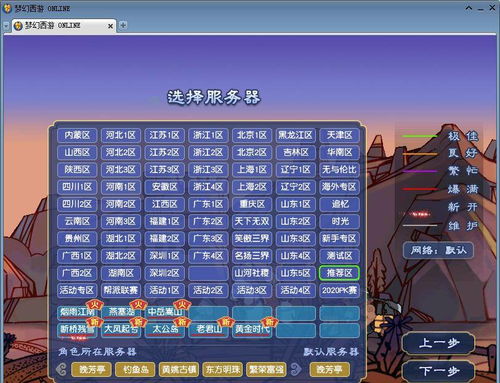
Task: Open a new tab with plus icon
Action: click(x=123, y=25)
